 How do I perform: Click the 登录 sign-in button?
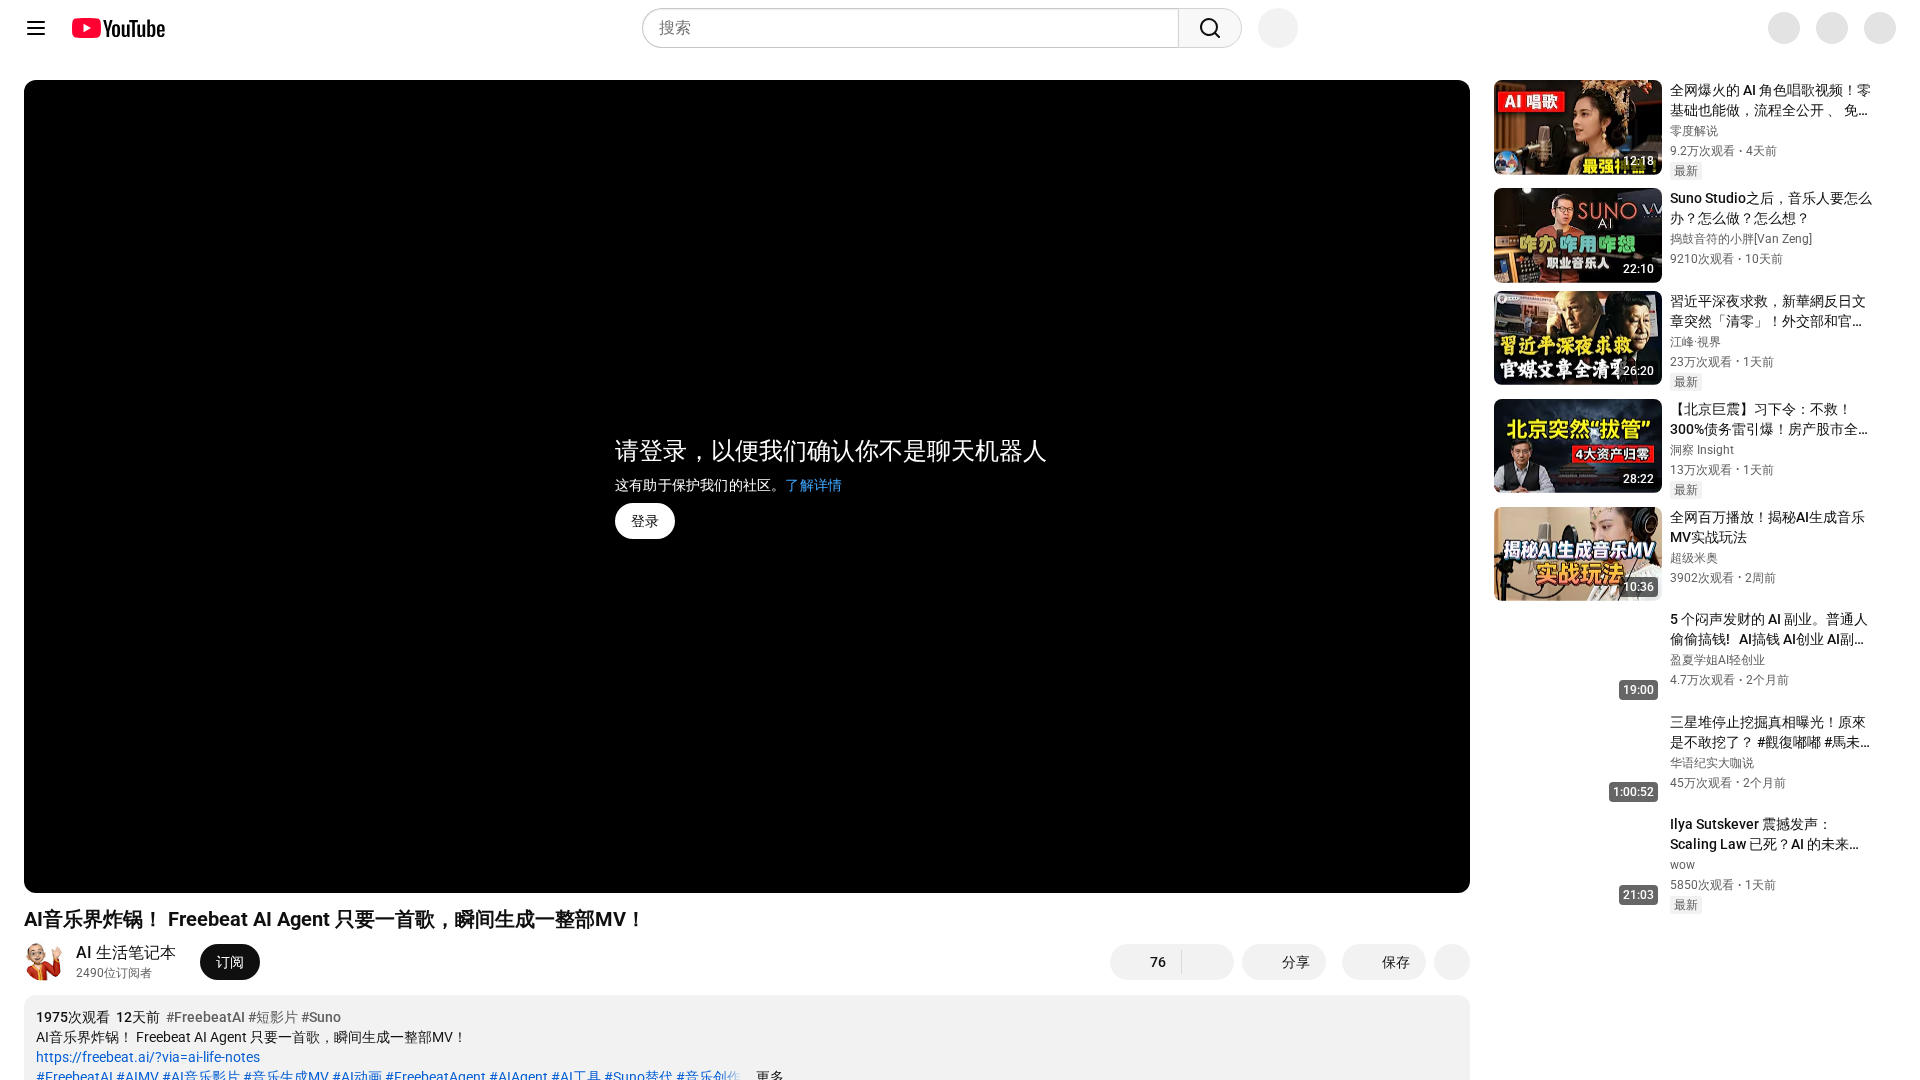(644, 521)
